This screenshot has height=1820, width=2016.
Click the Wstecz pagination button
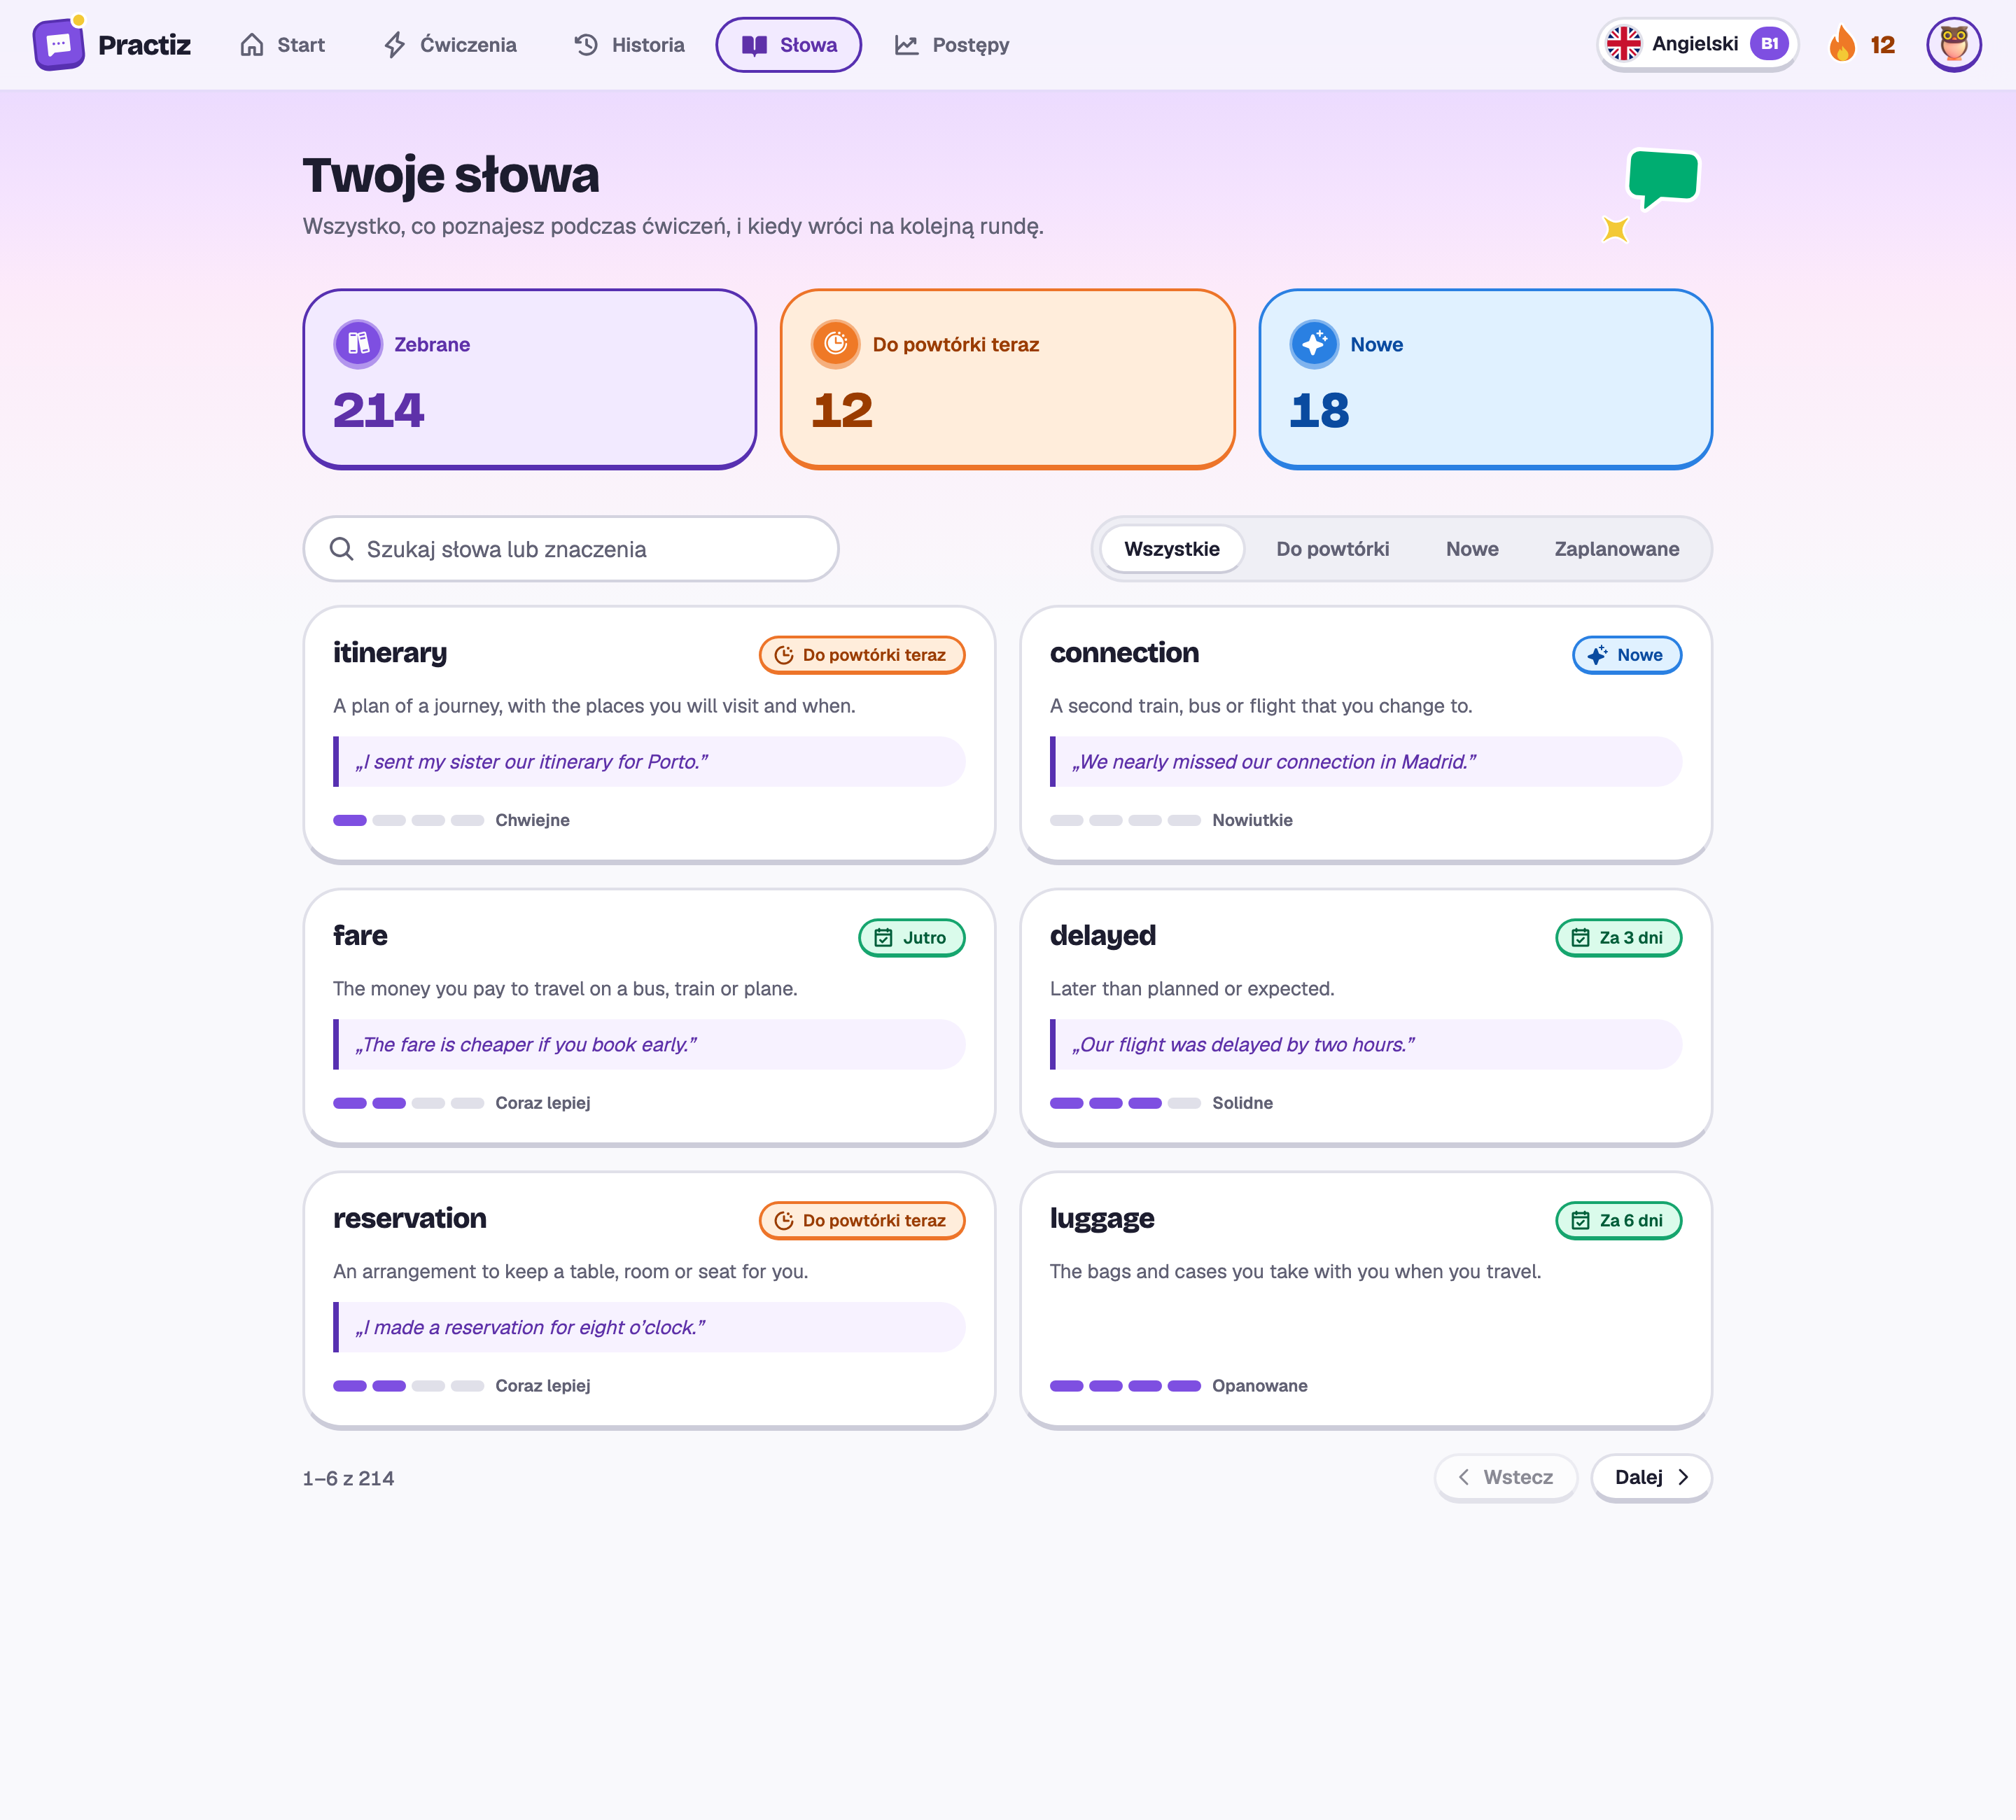pyautogui.click(x=1505, y=1477)
